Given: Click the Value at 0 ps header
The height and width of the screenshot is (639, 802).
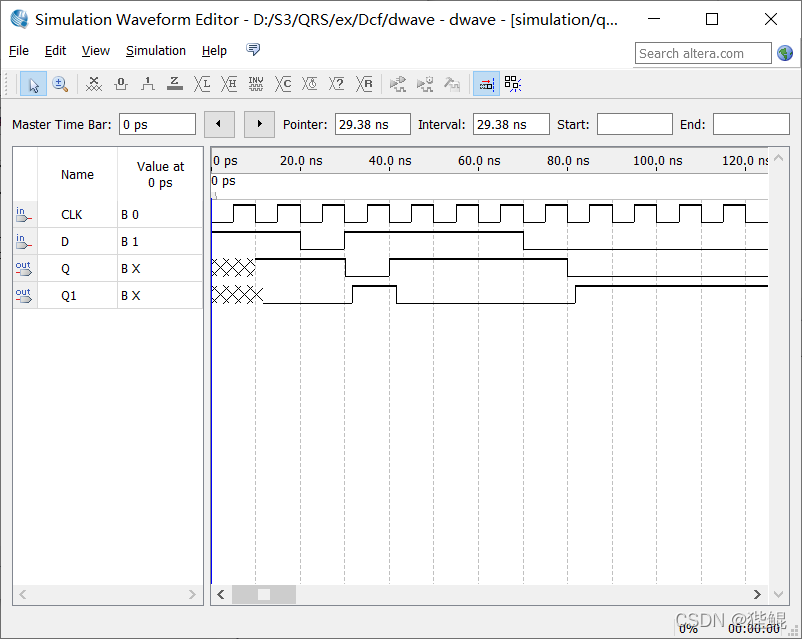Looking at the screenshot, I should (x=160, y=174).
